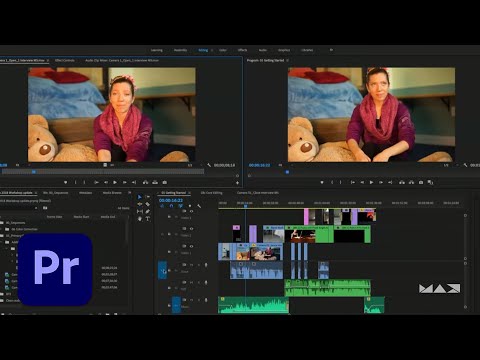Export frame camera icon in Program monitor
The height and width of the screenshot is (360, 480).
[x=421, y=182]
